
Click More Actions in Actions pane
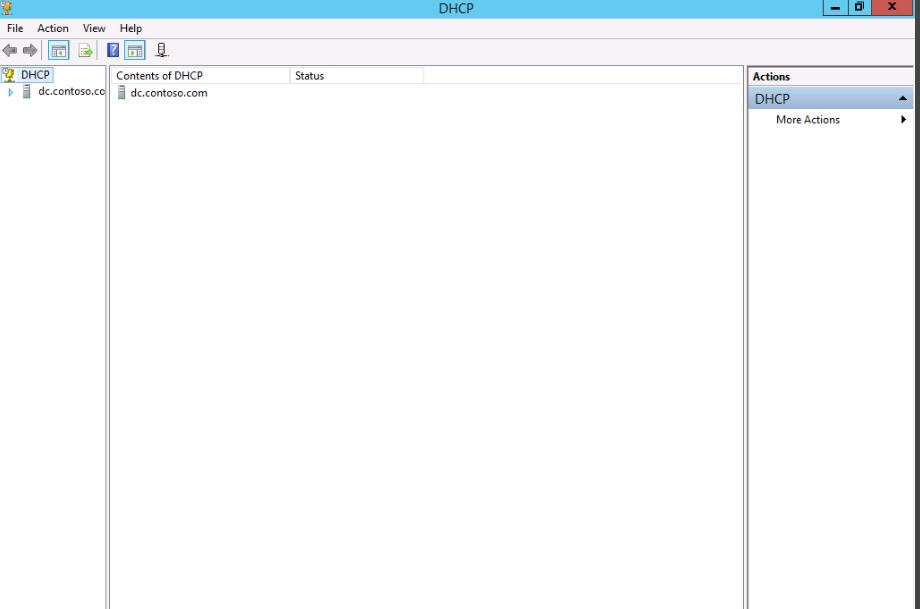[x=807, y=120]
